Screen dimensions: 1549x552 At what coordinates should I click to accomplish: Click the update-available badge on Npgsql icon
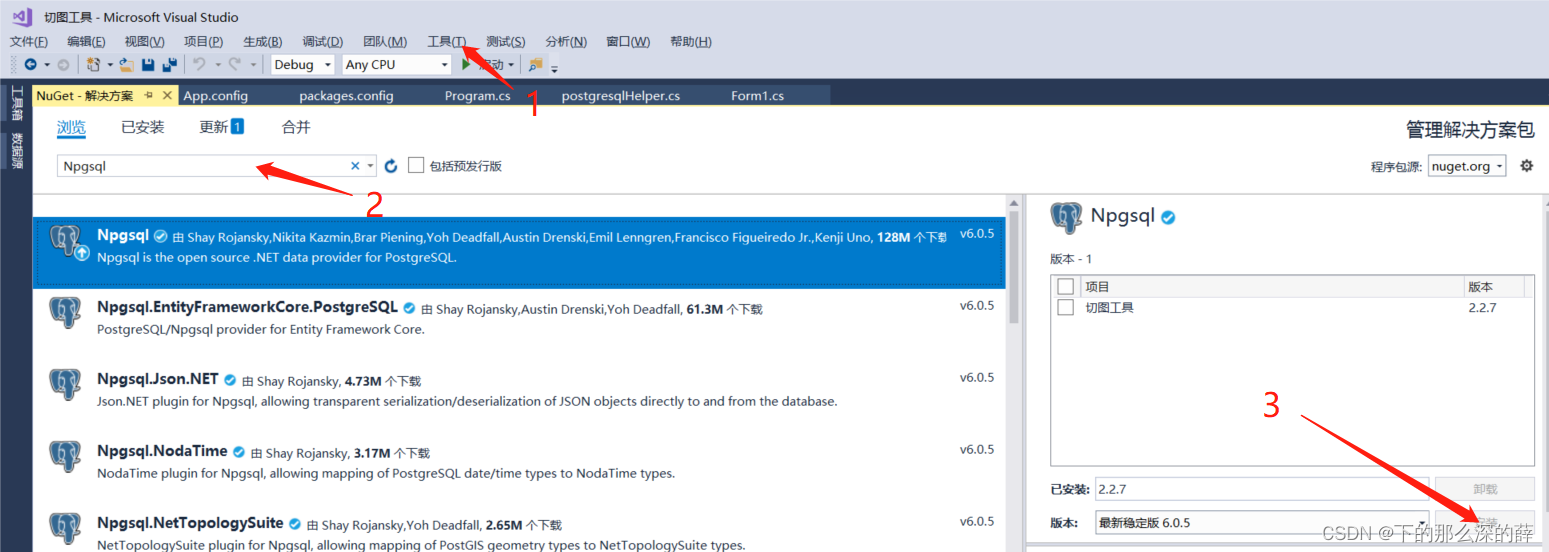82,253
